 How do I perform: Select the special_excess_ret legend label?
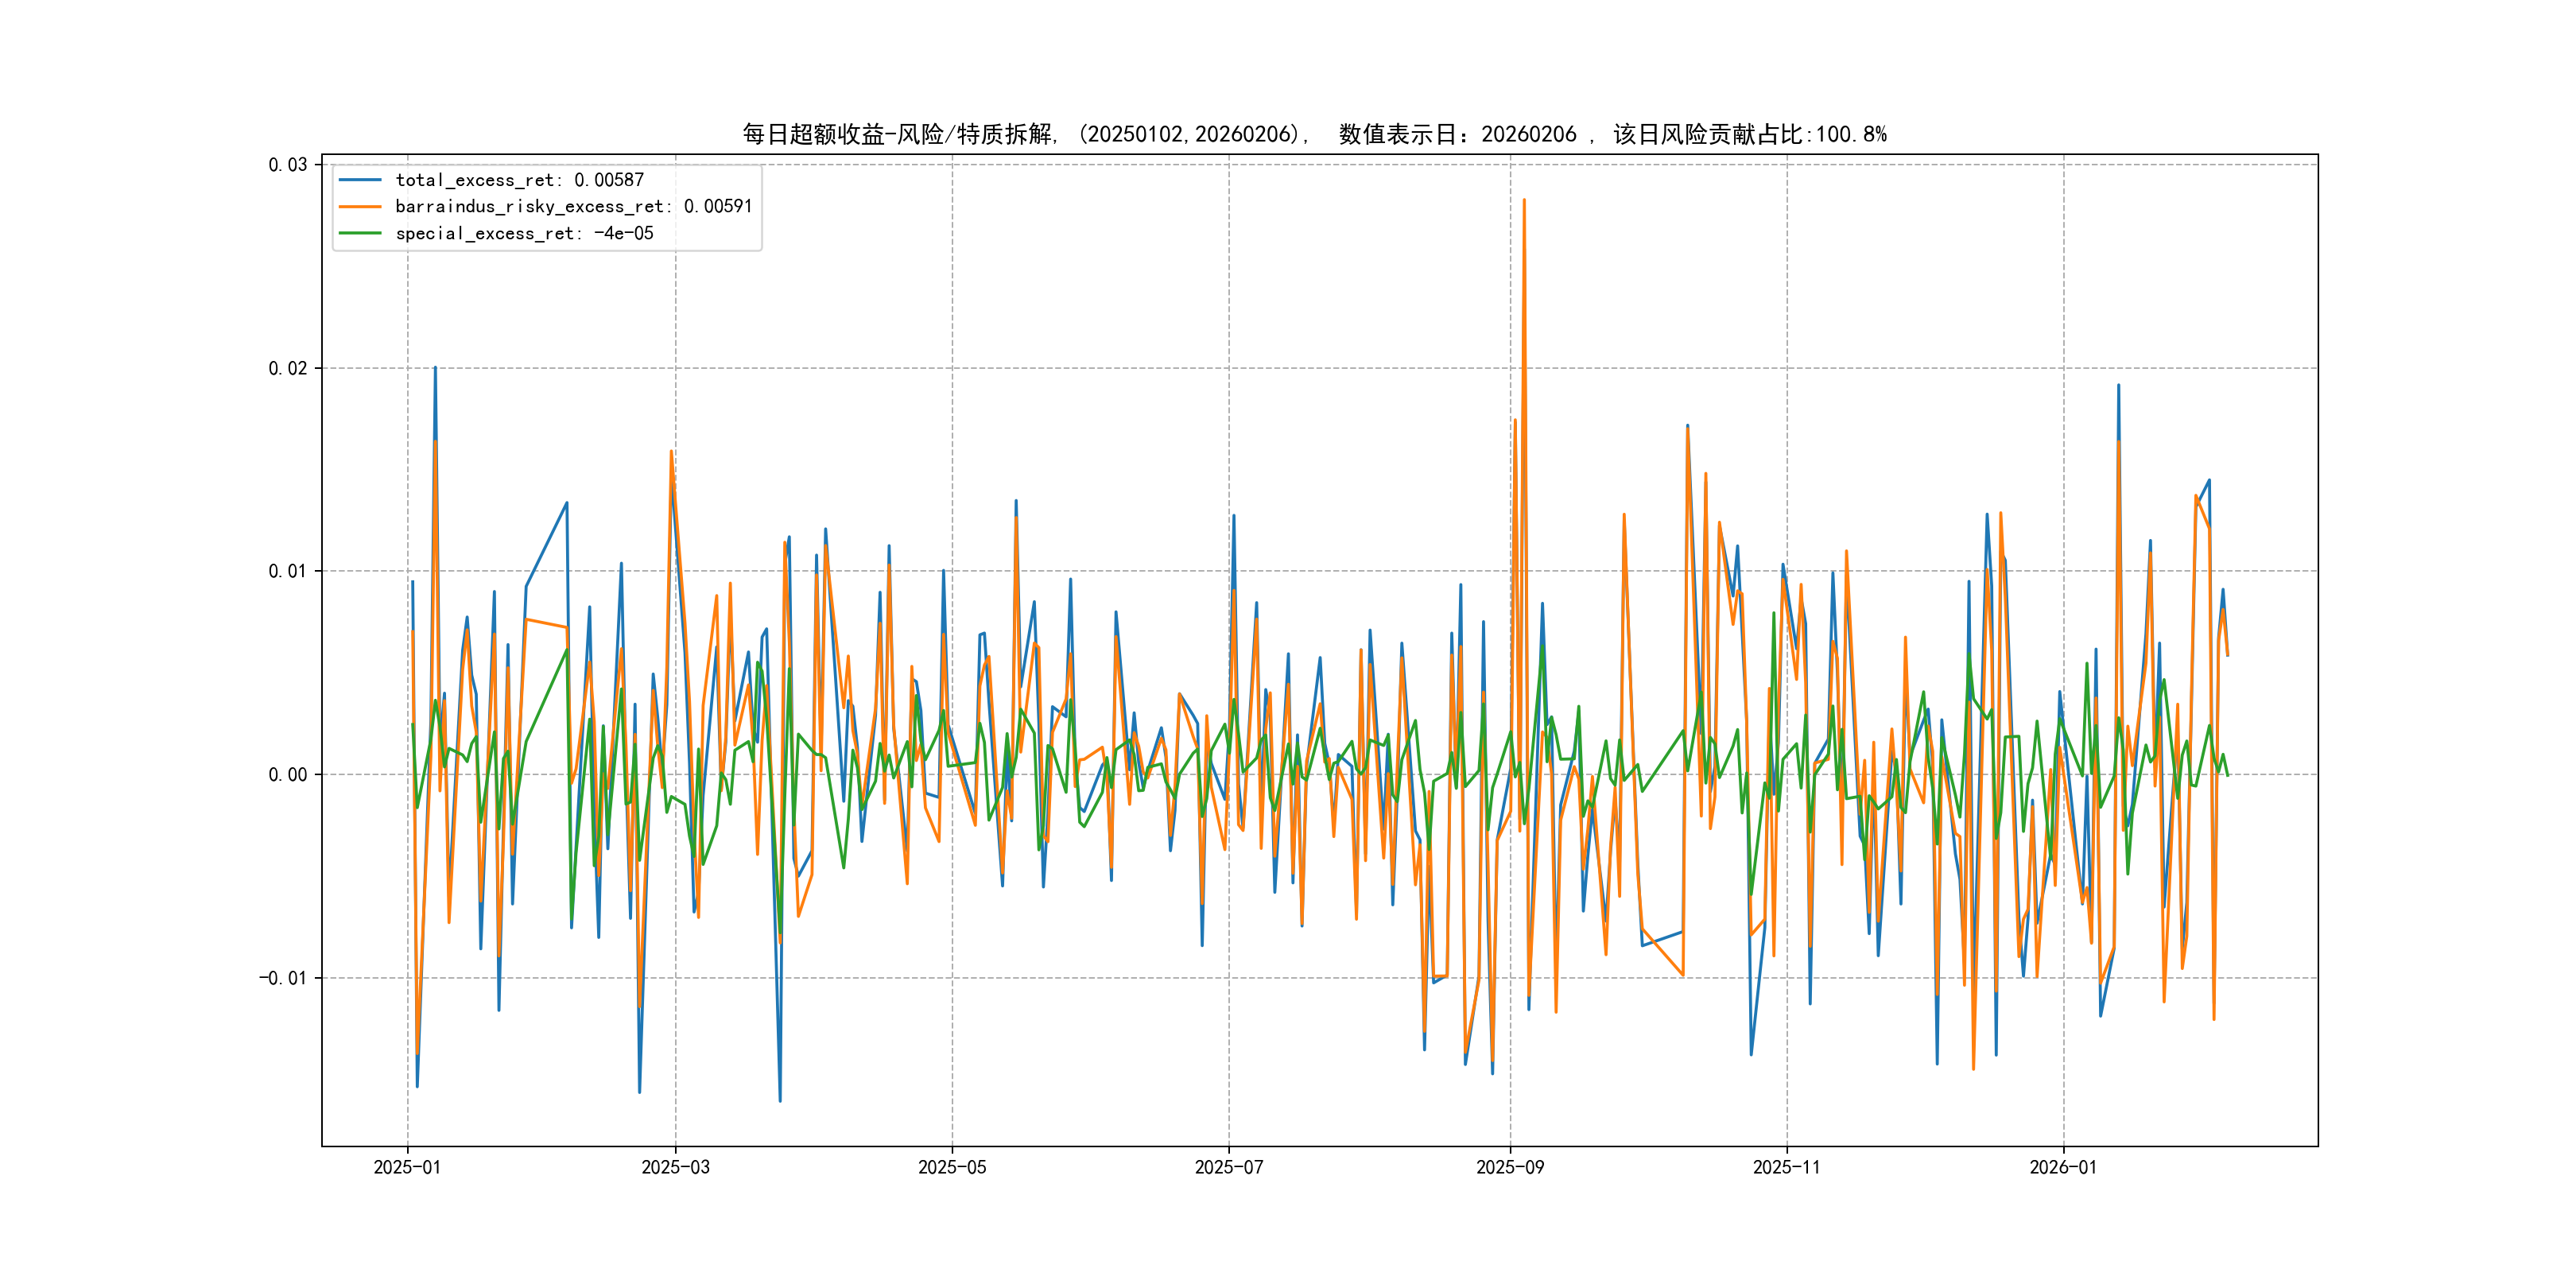pyautogui.click(x=524, y=233)
